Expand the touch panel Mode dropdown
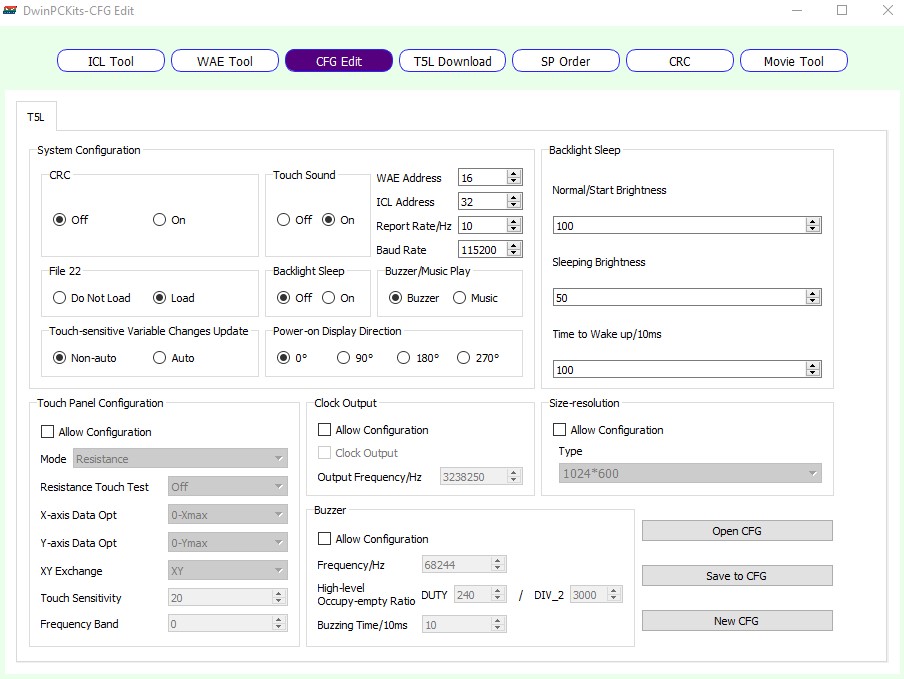This screenshot has height=679, width=904. point(180,459)
